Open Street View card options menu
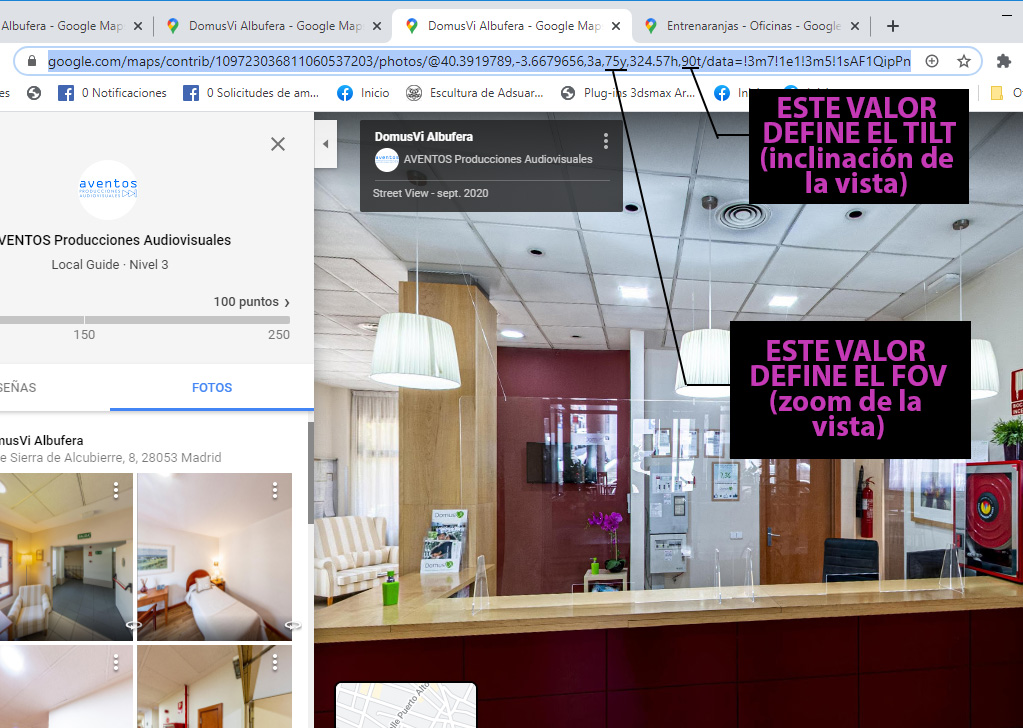The height and width of the screenshot is (728, 1023). tap(606, 141)
